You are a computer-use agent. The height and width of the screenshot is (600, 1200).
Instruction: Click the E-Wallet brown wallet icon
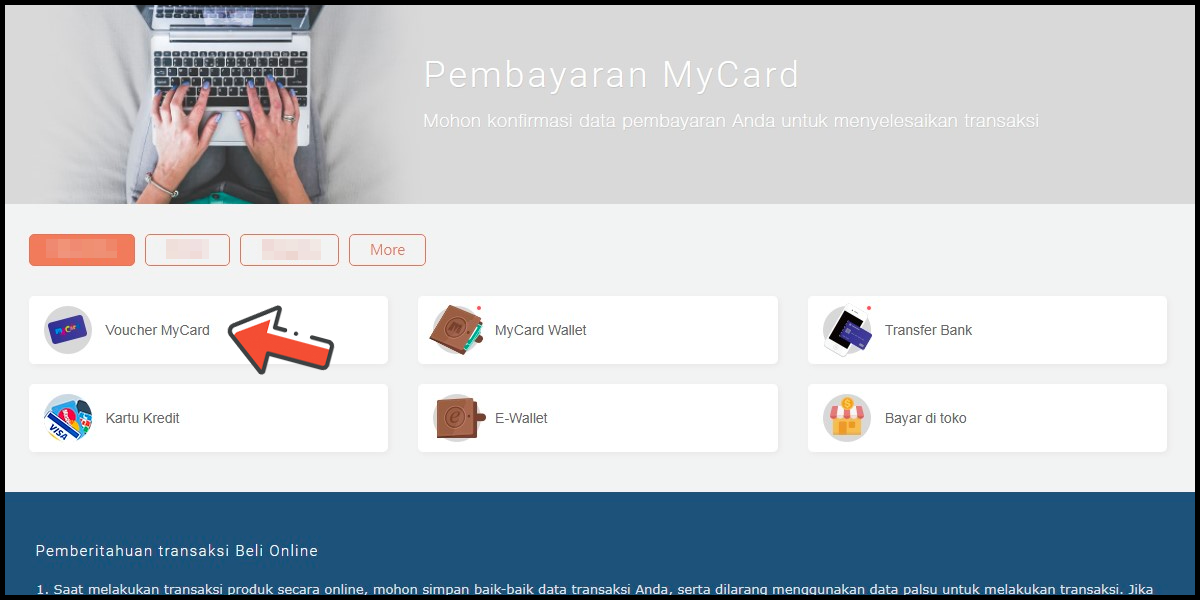(x=460, y=418)
